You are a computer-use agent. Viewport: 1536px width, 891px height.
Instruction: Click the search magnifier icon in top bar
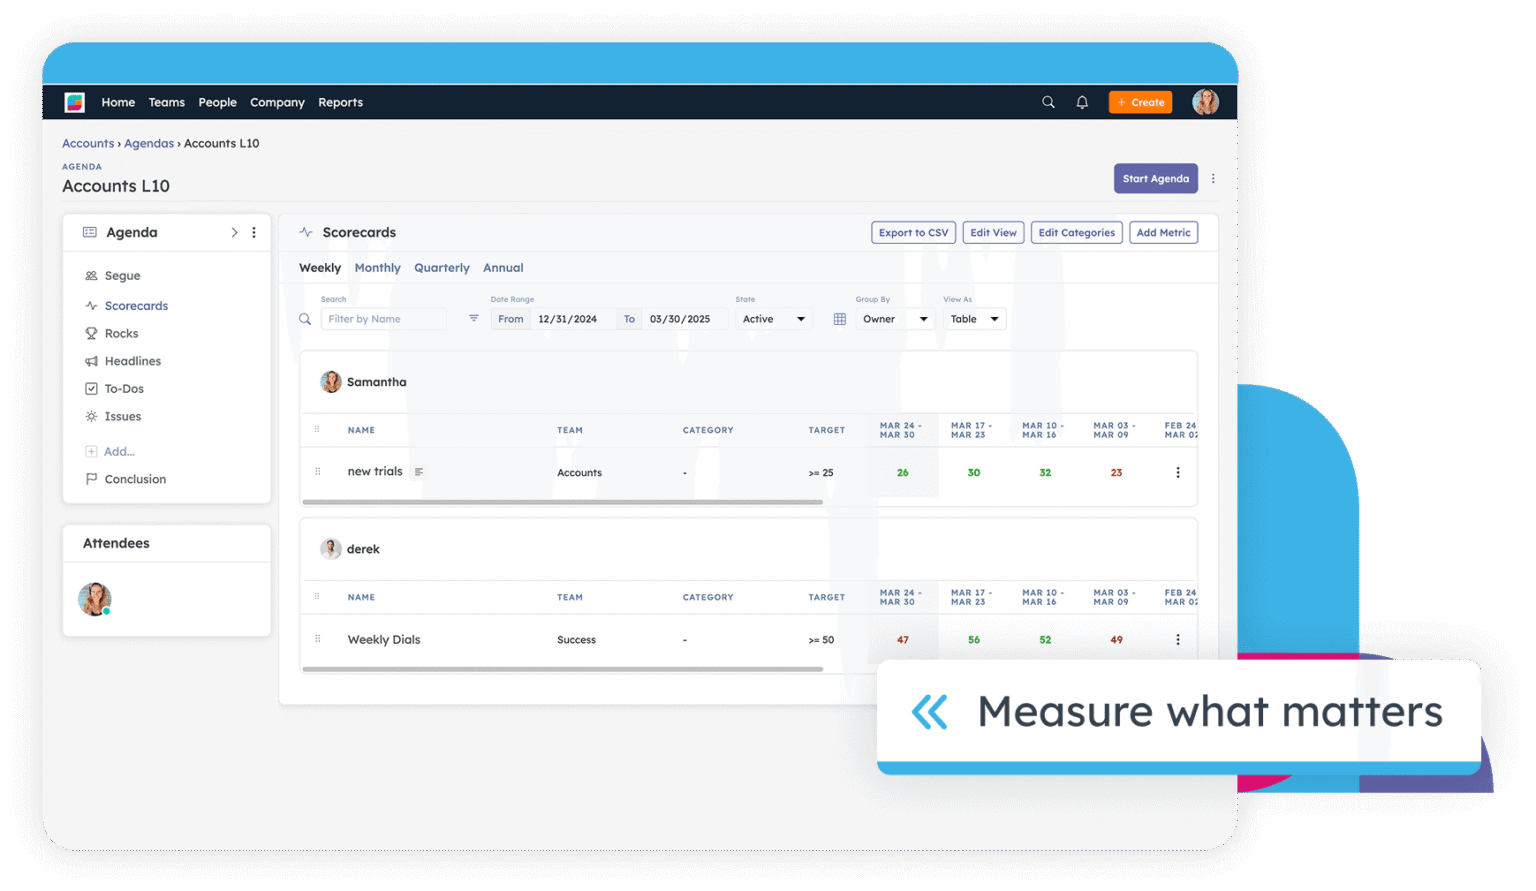[1048, 102]
